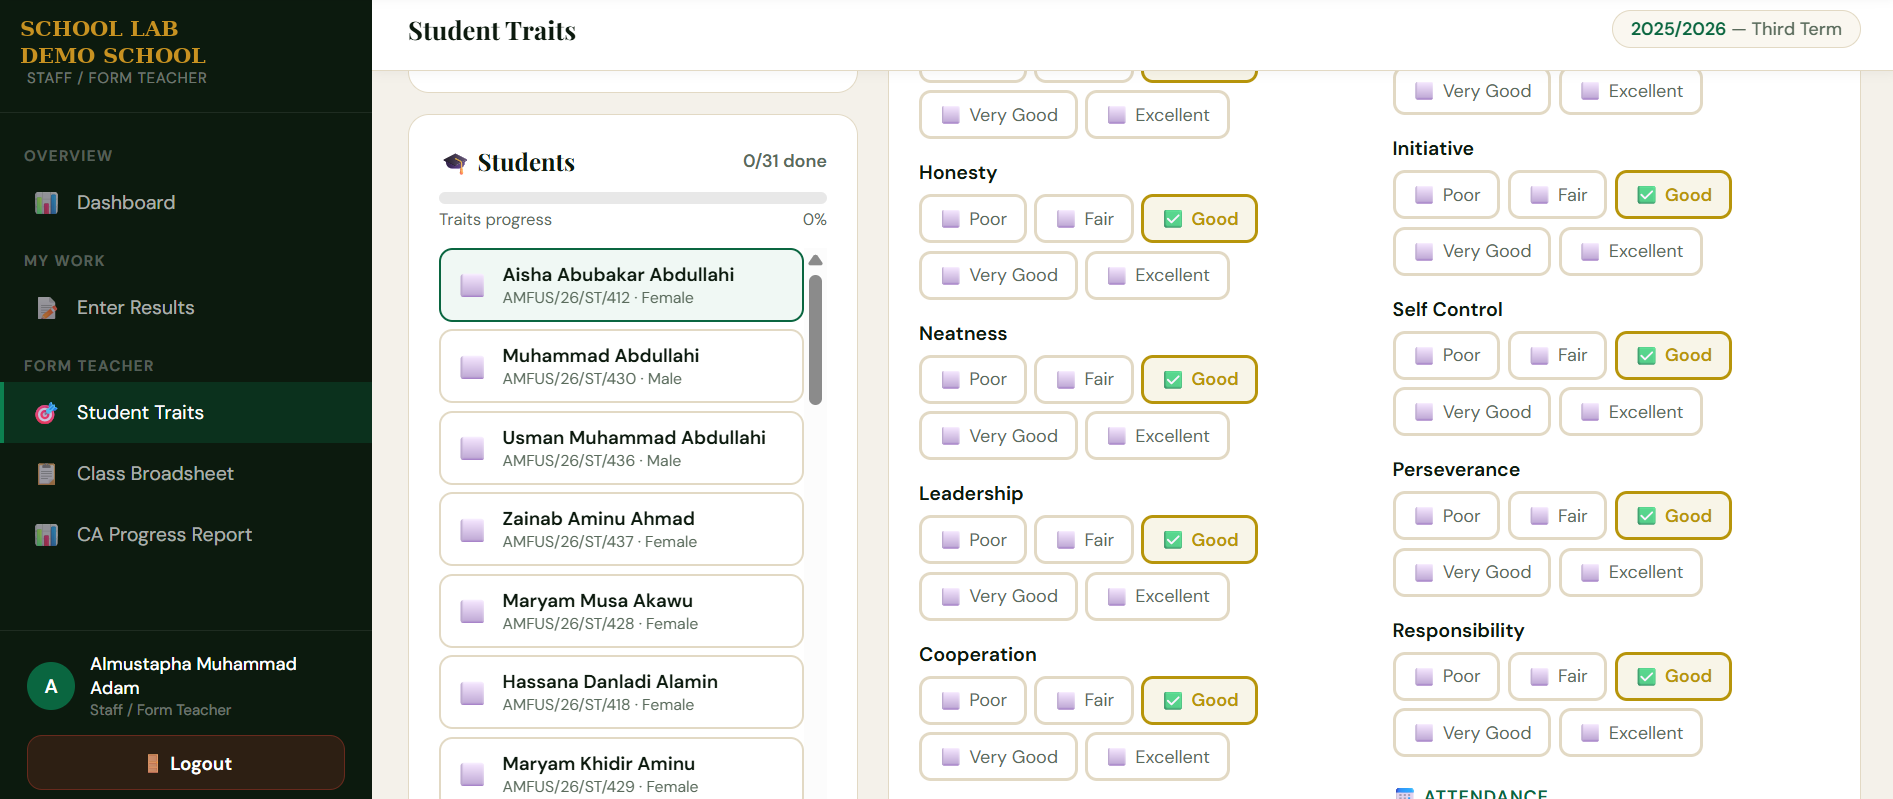Toggle Good under Leadership
The image size is (1893, 799).
pyautogui.click(x=1199, y=540)
